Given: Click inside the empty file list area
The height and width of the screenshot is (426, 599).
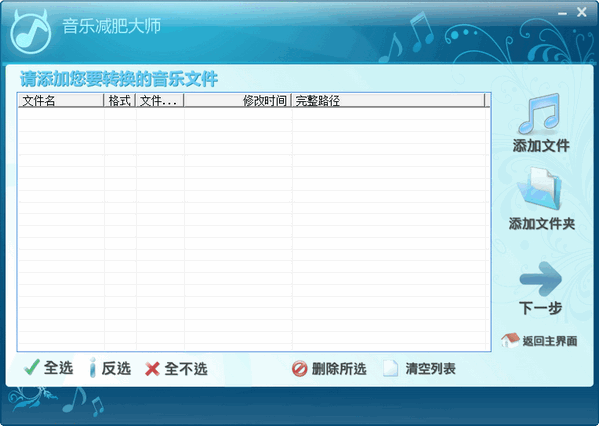Looking at the screenshot, I should point(254,228).
